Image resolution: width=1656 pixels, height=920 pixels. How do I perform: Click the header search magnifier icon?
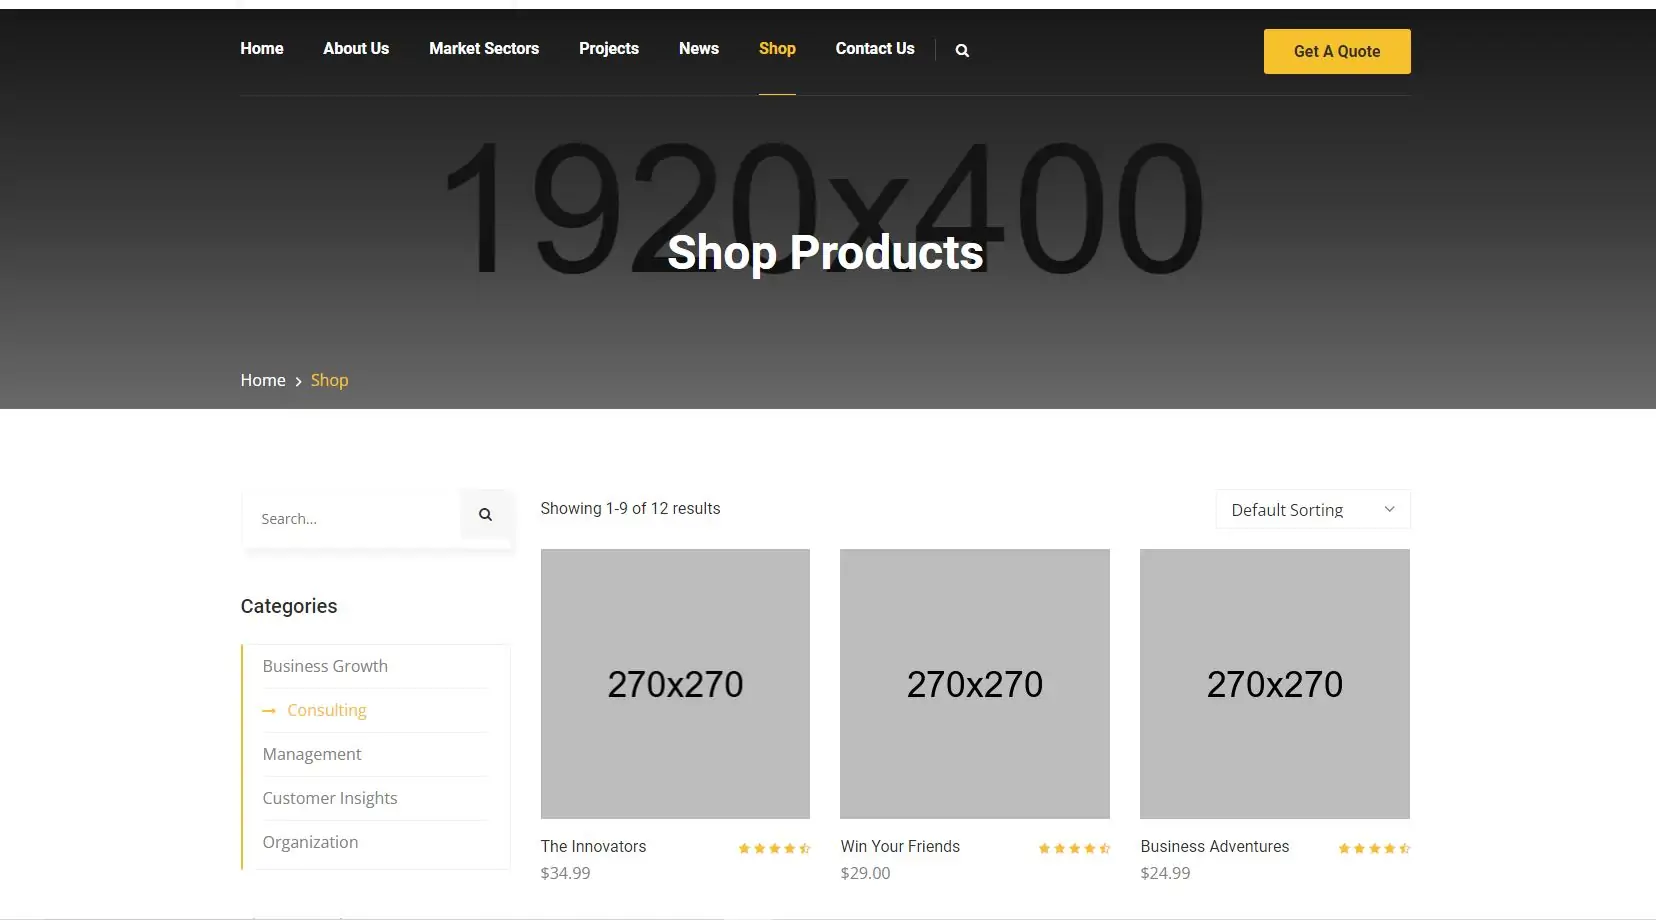pos(962,51)
